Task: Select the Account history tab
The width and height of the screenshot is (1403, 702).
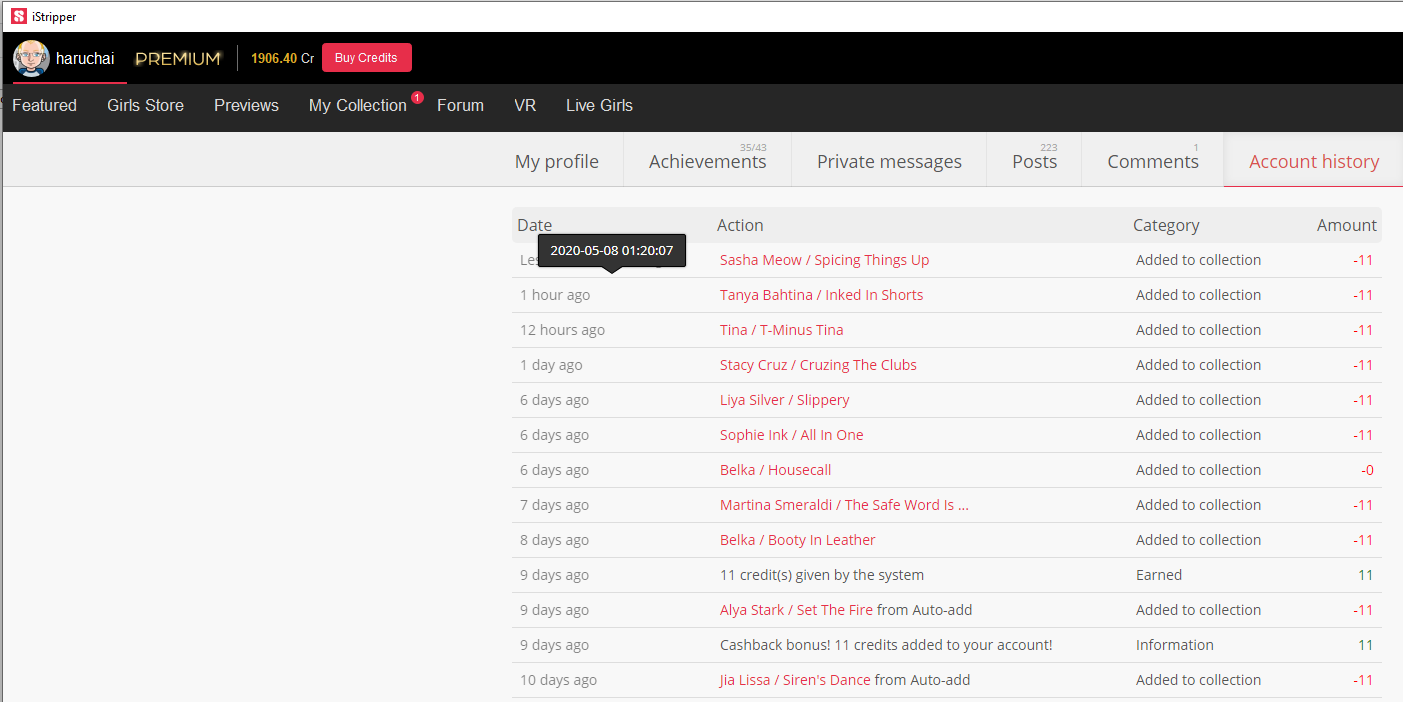Action: coord(1314,161)
